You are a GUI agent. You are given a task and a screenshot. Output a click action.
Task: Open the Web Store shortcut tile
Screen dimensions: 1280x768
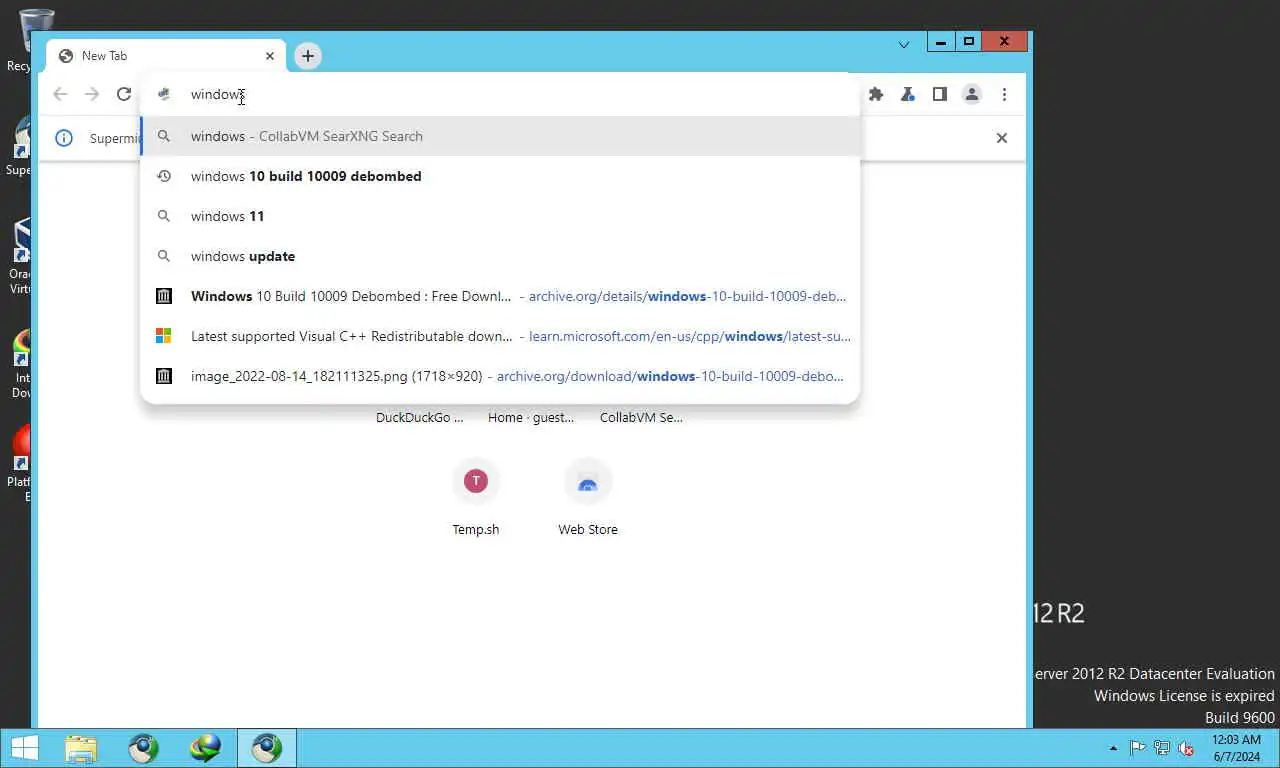tap(588, 498)
